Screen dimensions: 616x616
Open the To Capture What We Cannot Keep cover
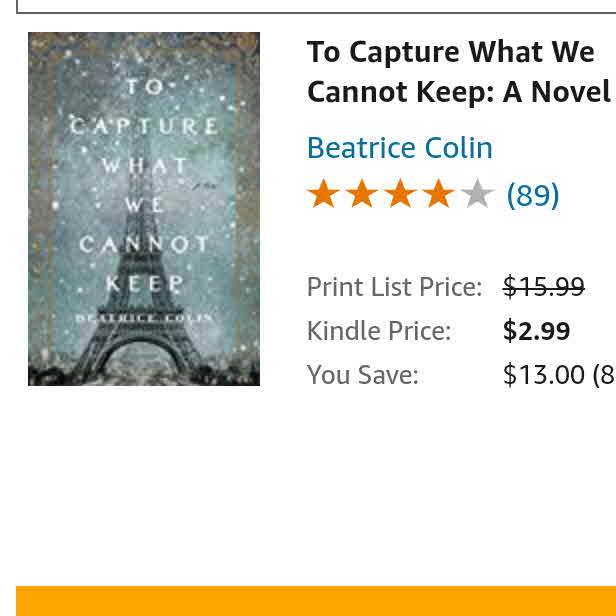[144, 209]
